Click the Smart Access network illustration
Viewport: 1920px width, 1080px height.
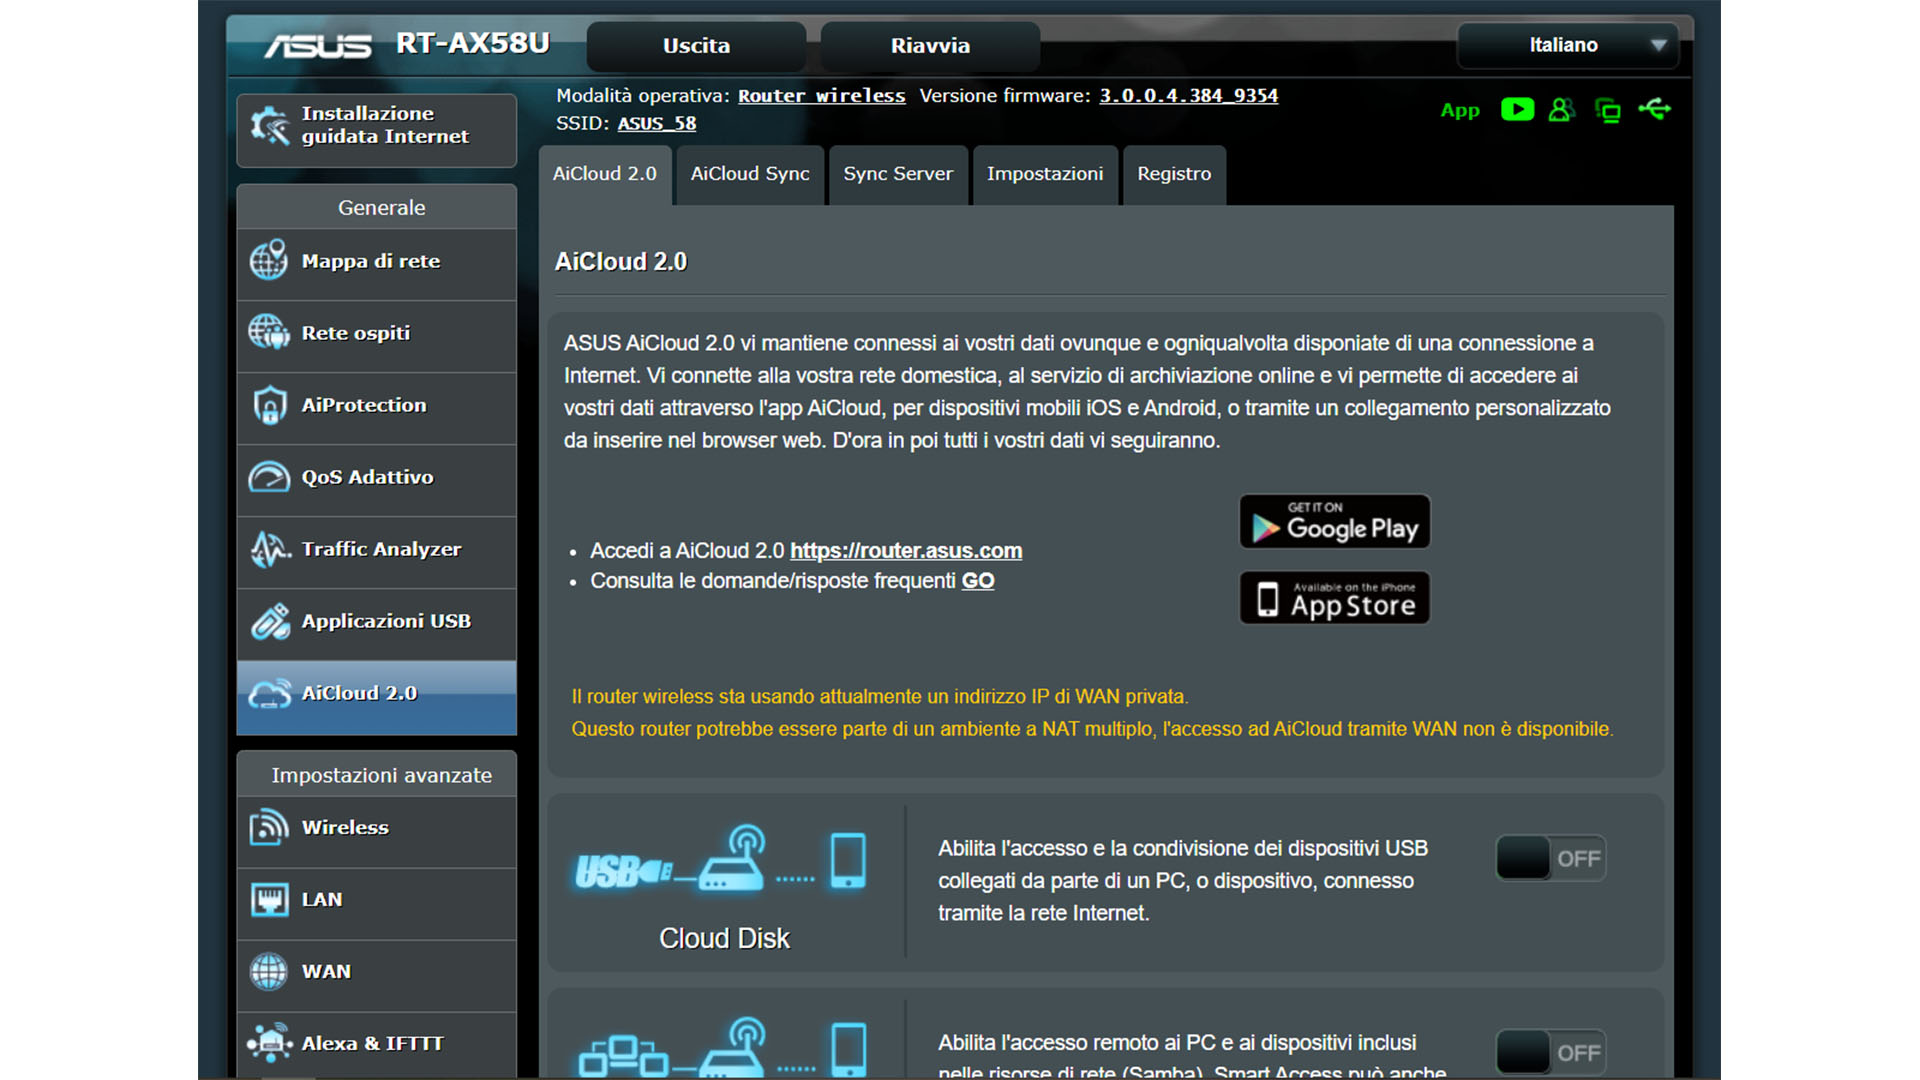(721, 1047)
